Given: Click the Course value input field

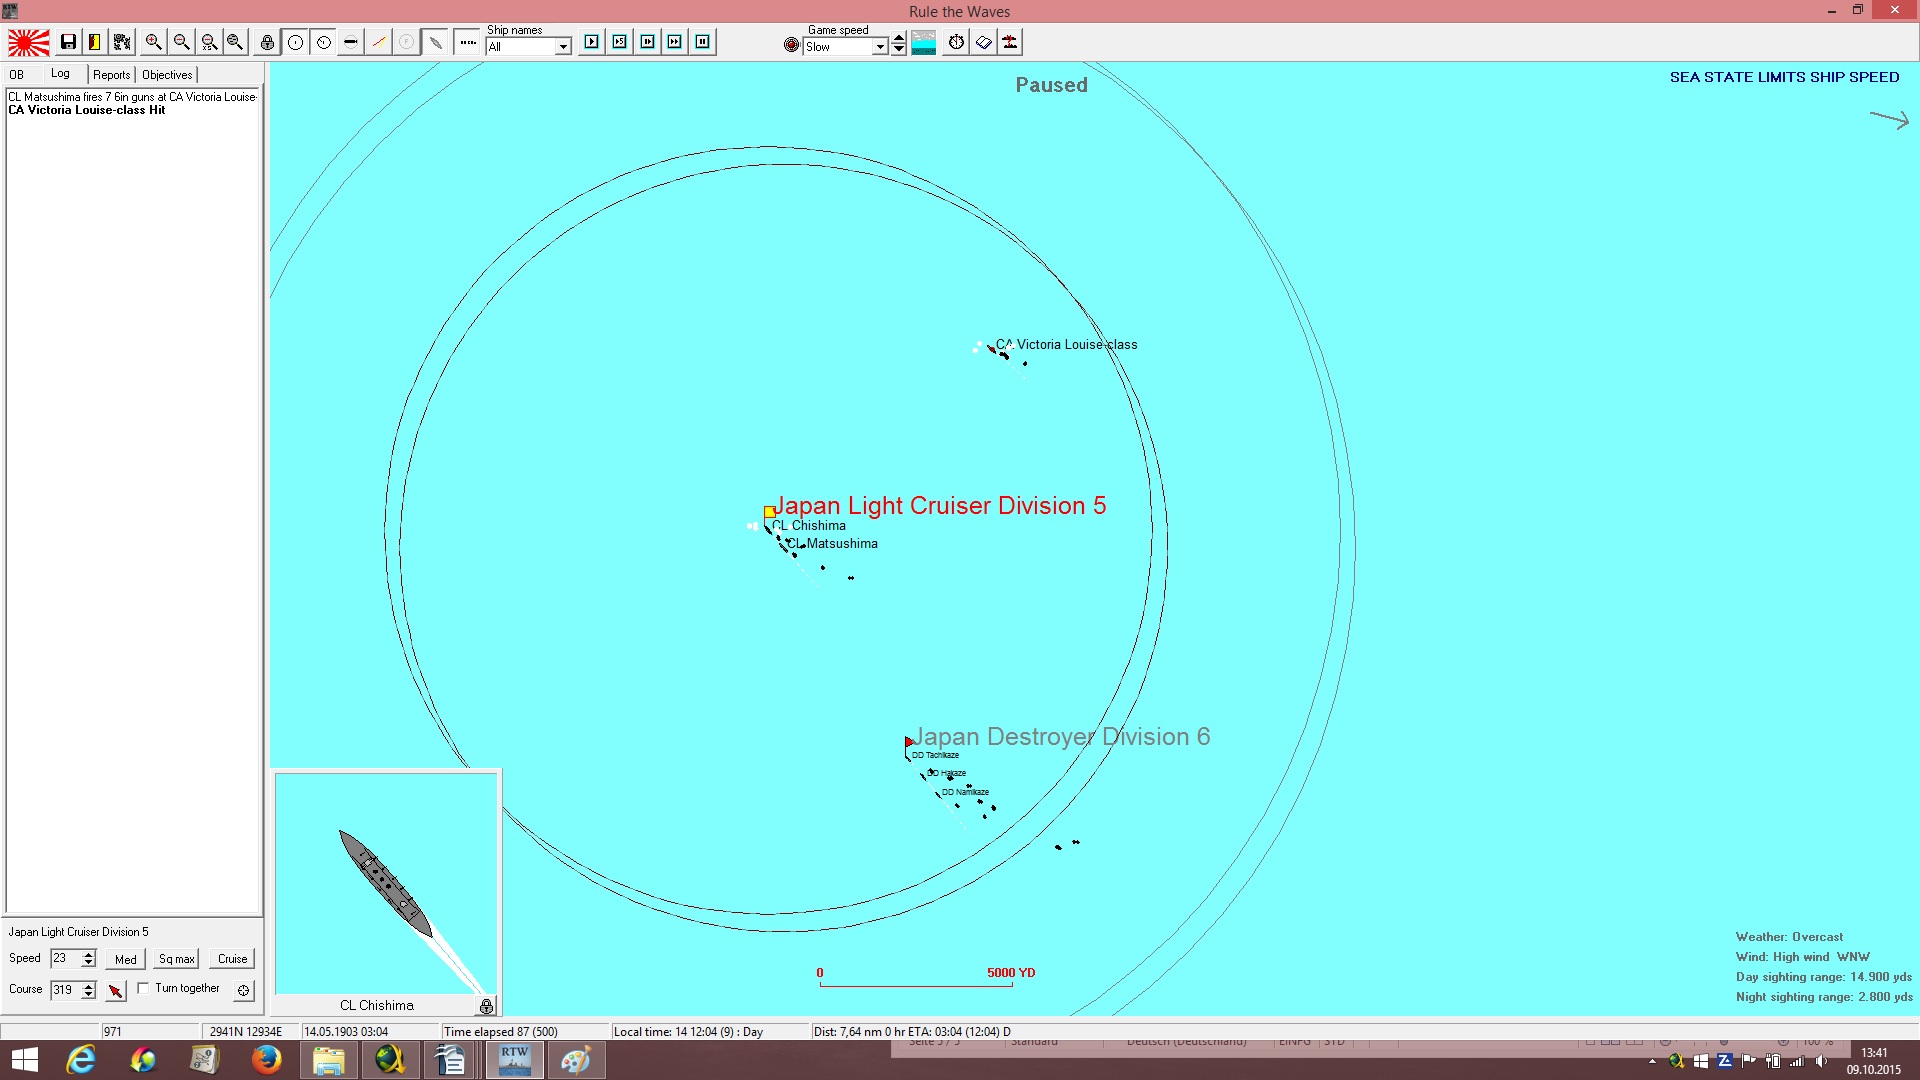Looking at the screenshot, I should pyautogui.click(x=65, y=990).
